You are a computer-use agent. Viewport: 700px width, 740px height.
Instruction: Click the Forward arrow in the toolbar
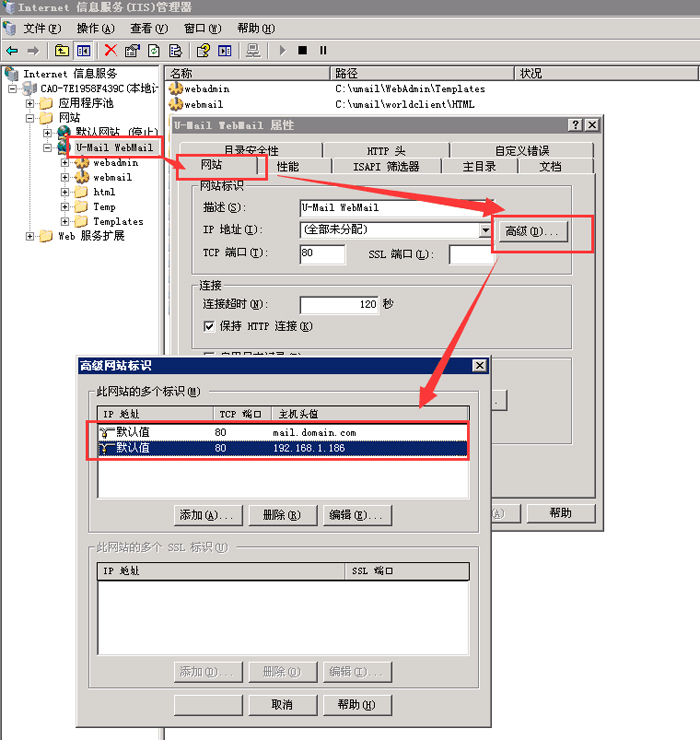33,50
